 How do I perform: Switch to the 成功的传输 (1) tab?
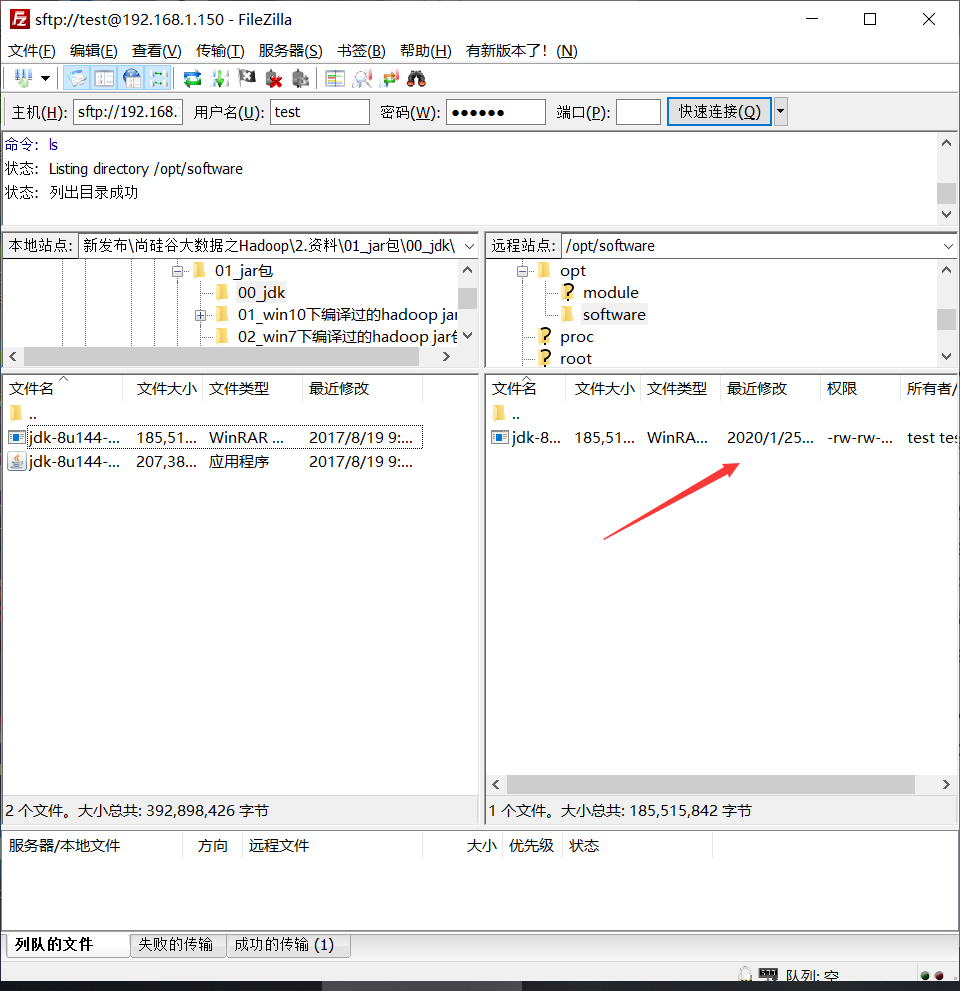pyautogui.click(x=289, y=944)
